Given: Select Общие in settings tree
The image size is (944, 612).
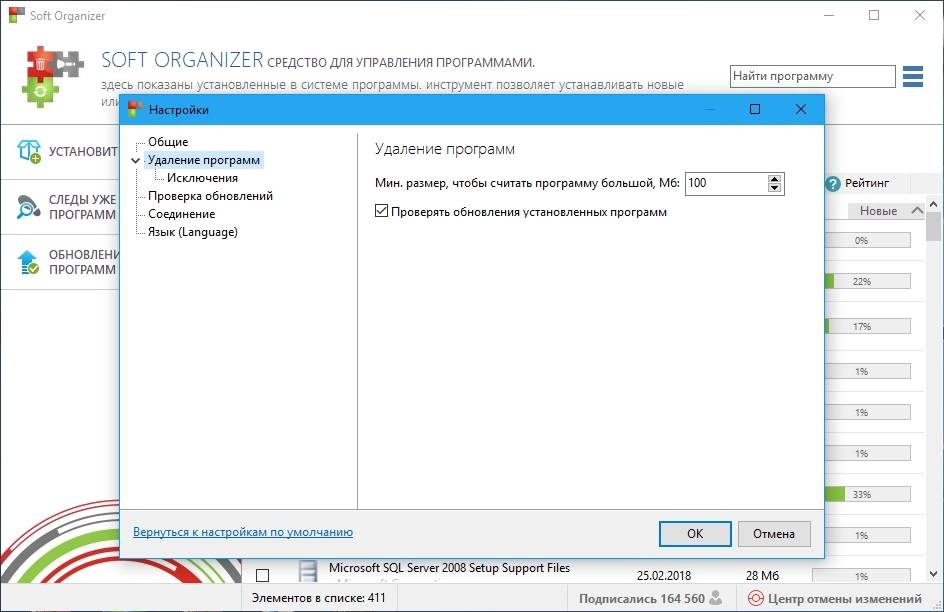Looking at the screenshot, I should point(168,141).
